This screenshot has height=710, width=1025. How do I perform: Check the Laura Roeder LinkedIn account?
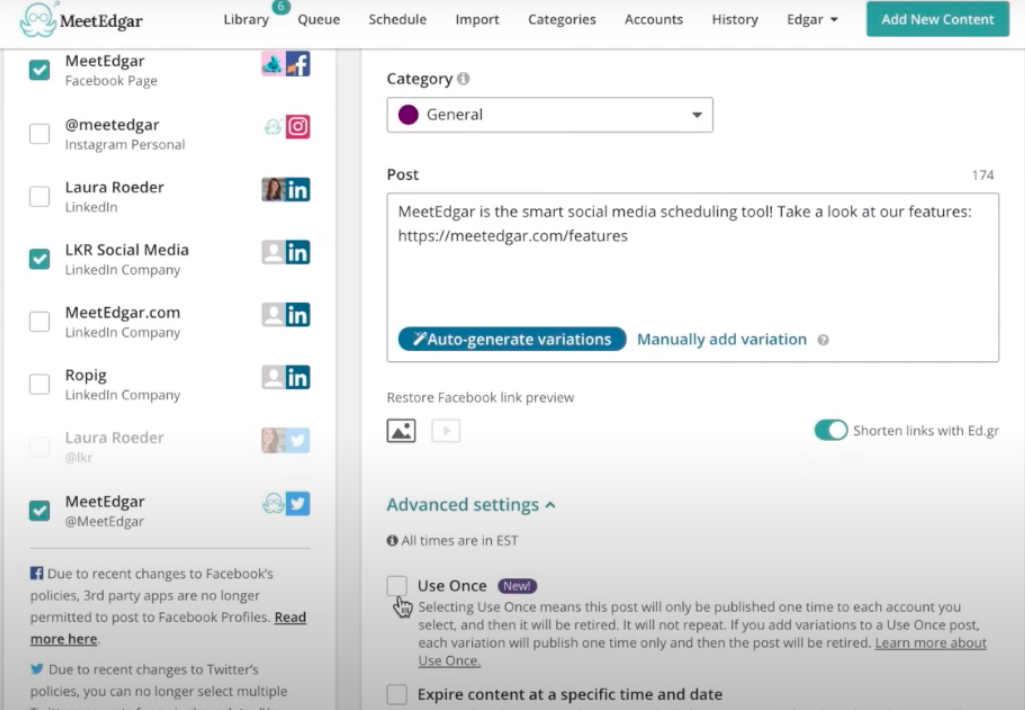pos(39,196)
